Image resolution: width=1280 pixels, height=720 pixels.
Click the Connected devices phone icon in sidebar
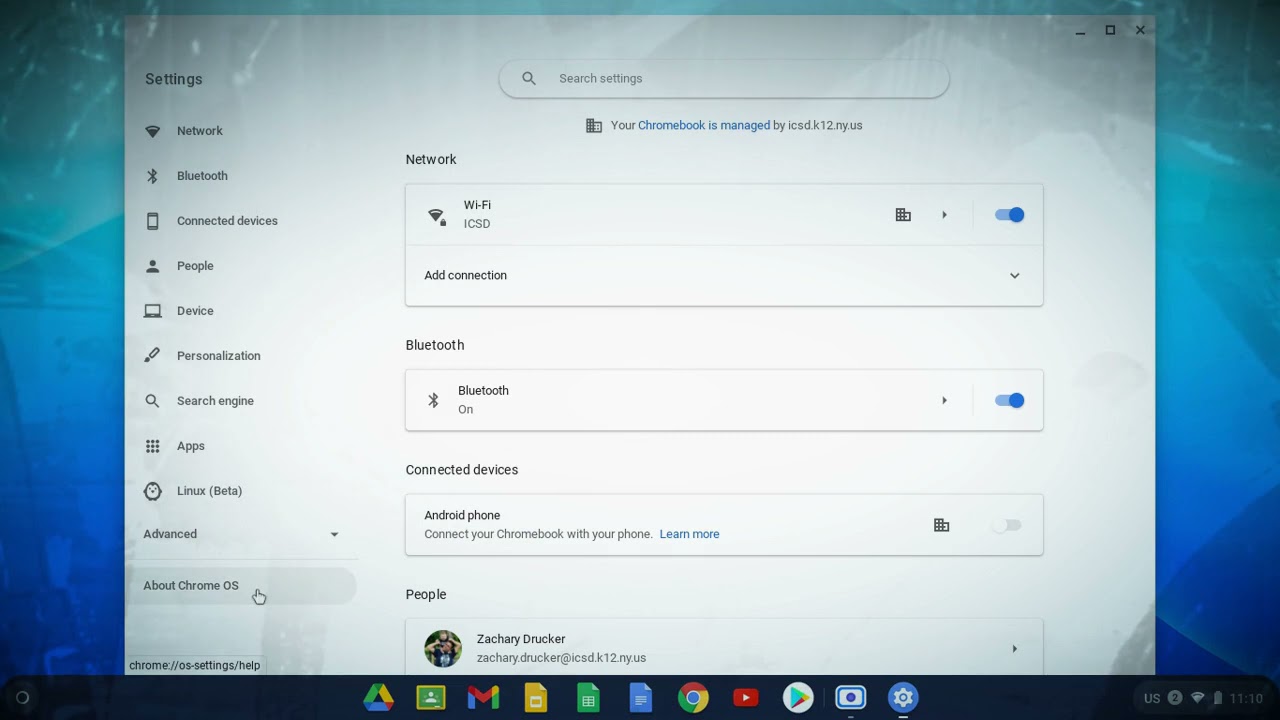152,221
